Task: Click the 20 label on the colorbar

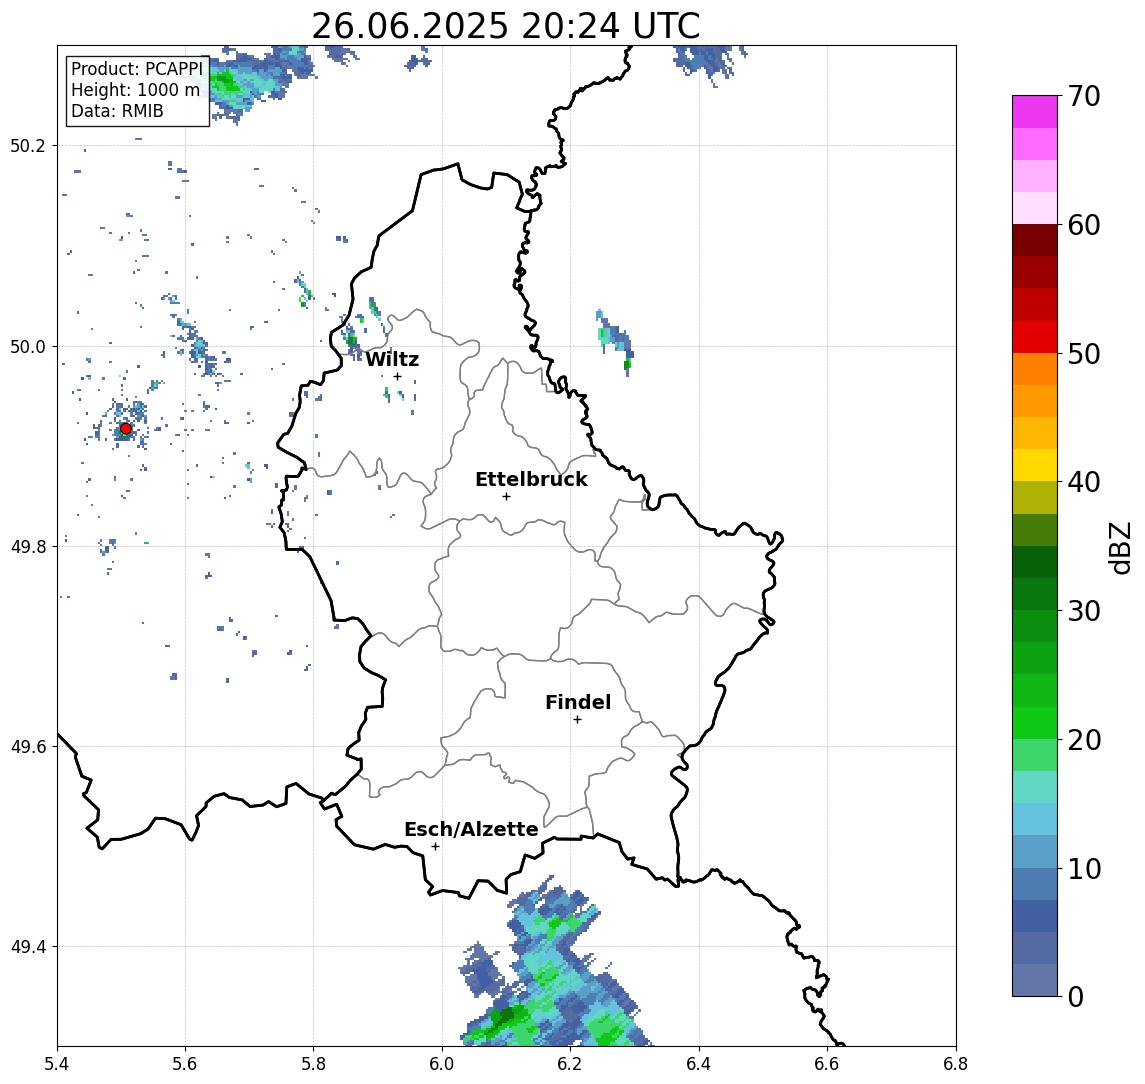Action: [x=1084, y=739]
